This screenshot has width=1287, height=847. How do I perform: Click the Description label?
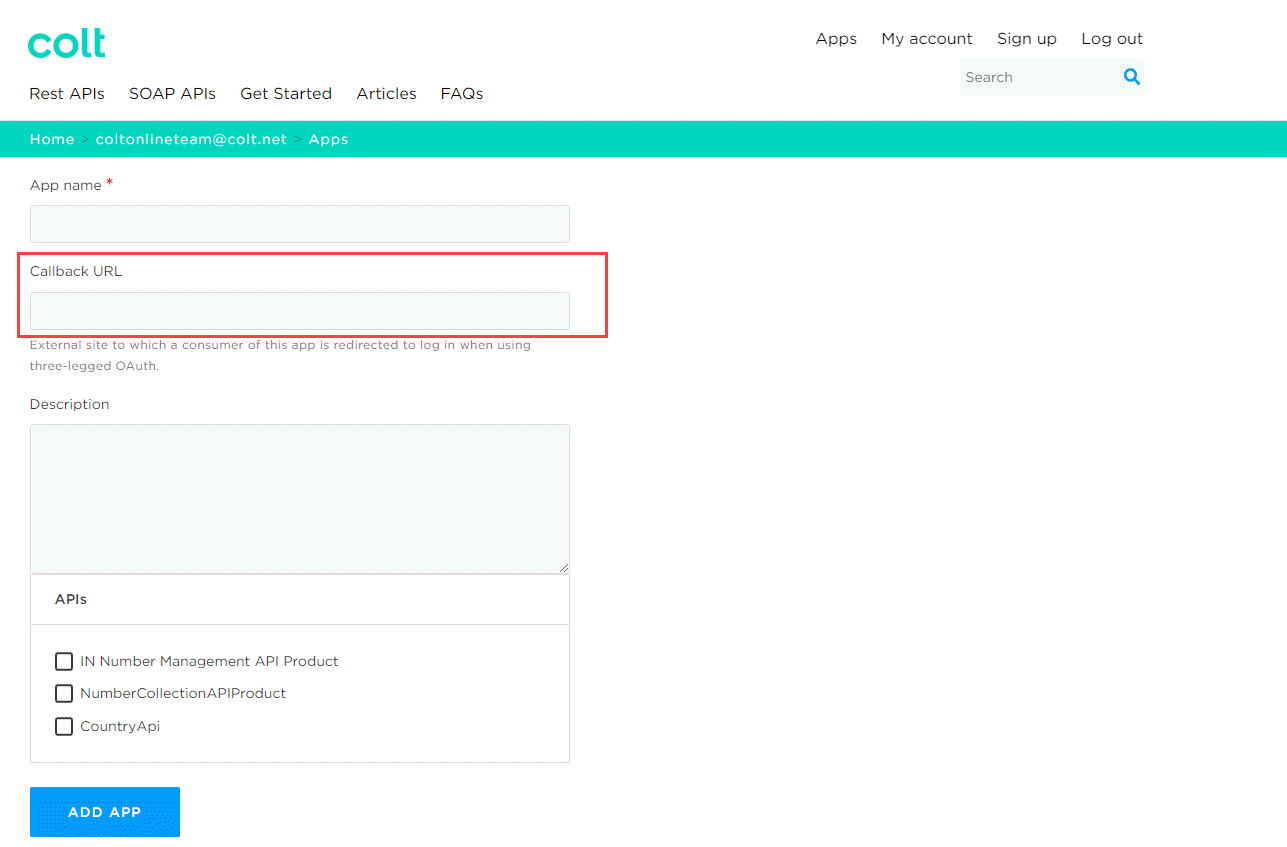70,404
